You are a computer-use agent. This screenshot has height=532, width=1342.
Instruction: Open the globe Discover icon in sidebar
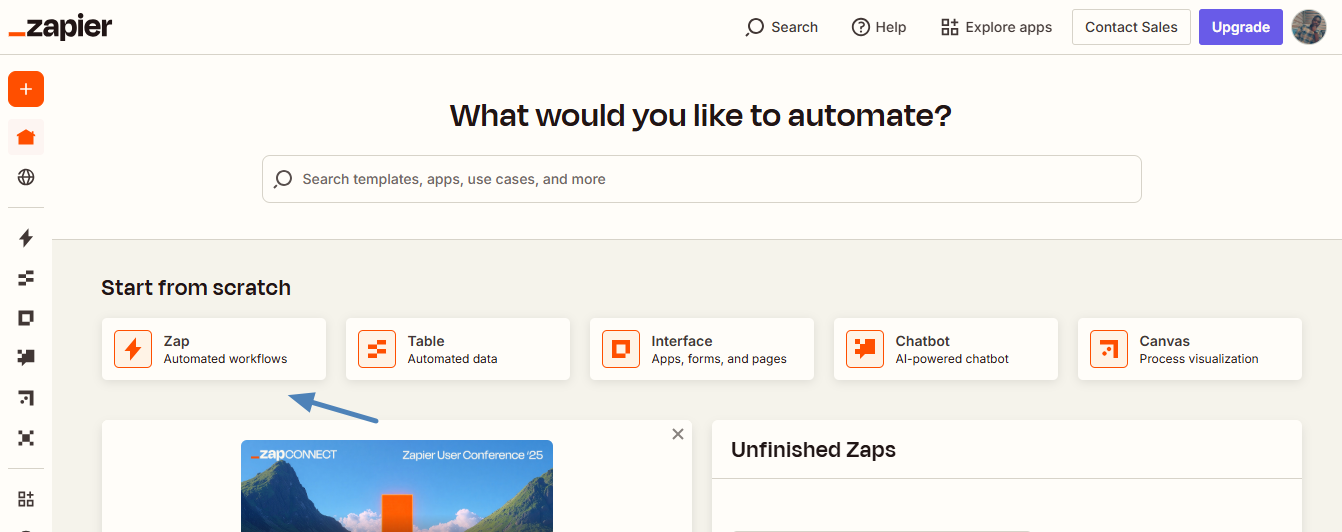(x=26, y=177)
